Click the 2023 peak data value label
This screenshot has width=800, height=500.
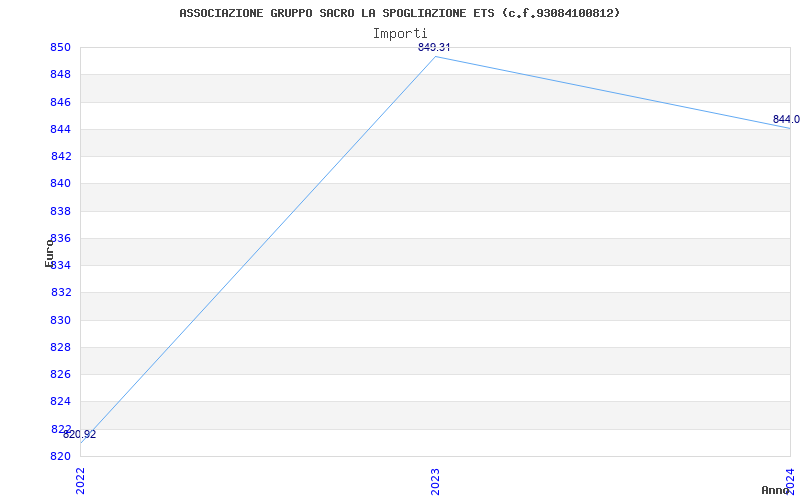(434, 47)
